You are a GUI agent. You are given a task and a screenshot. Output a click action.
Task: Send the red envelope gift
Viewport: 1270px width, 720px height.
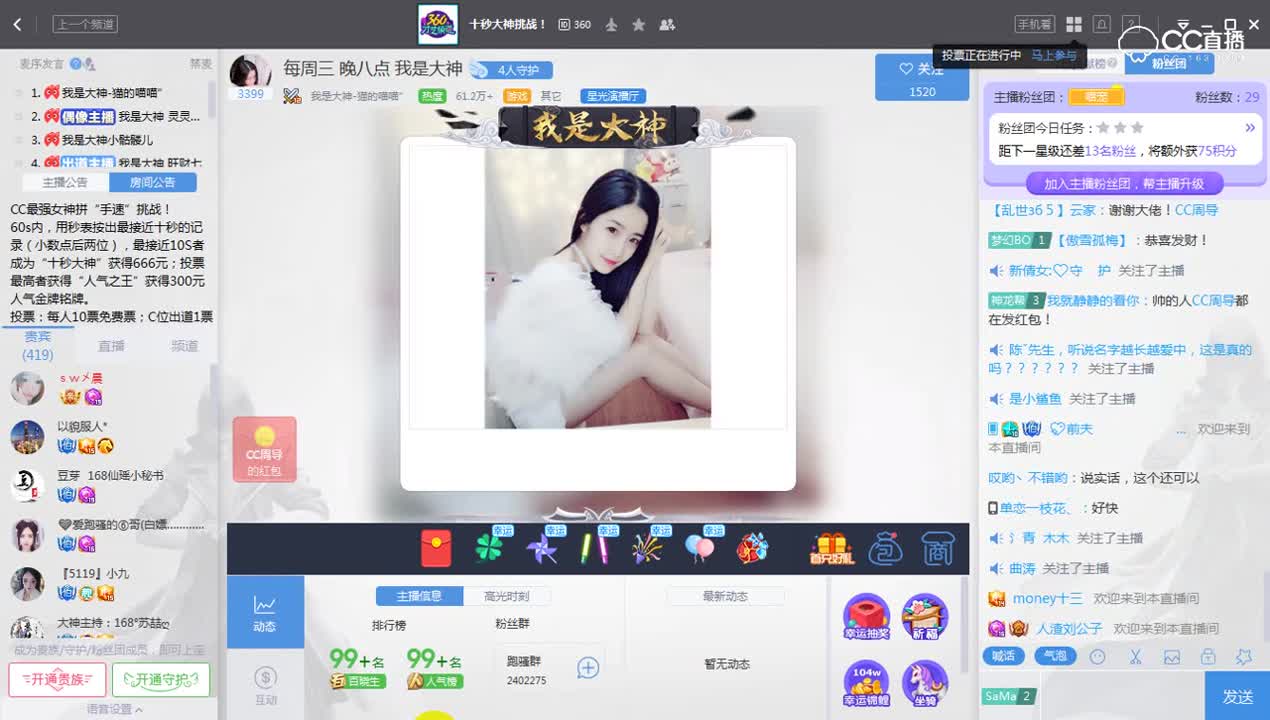pyautogui.click(x=436, y=548)
